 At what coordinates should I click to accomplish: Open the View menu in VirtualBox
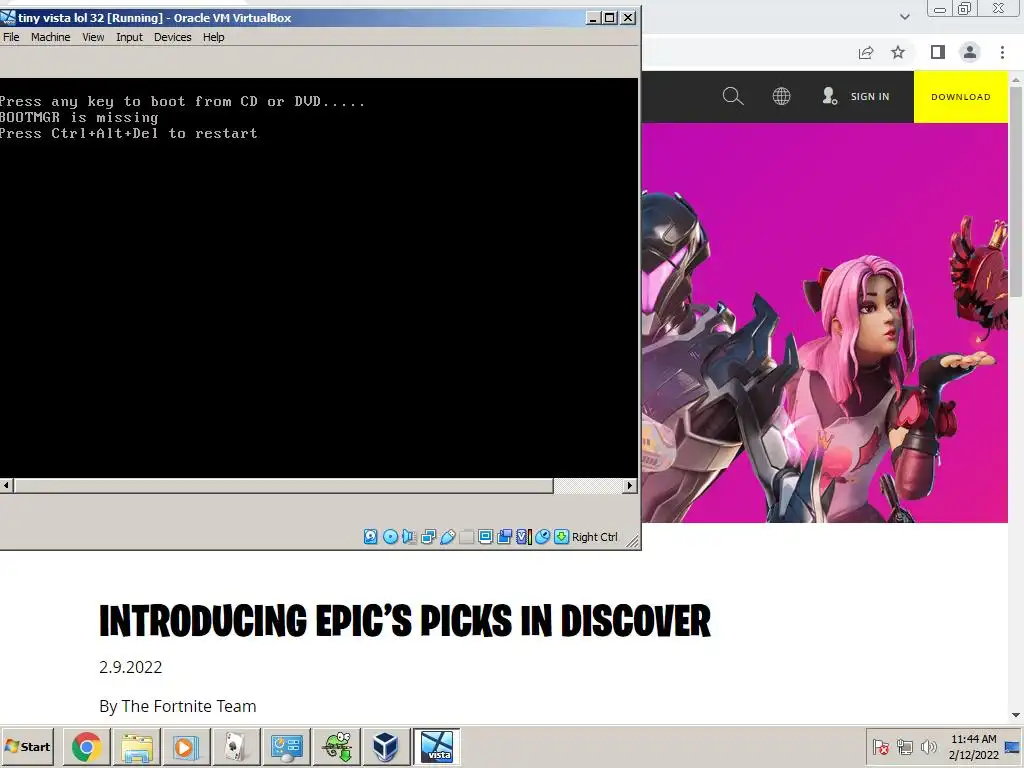93,37
